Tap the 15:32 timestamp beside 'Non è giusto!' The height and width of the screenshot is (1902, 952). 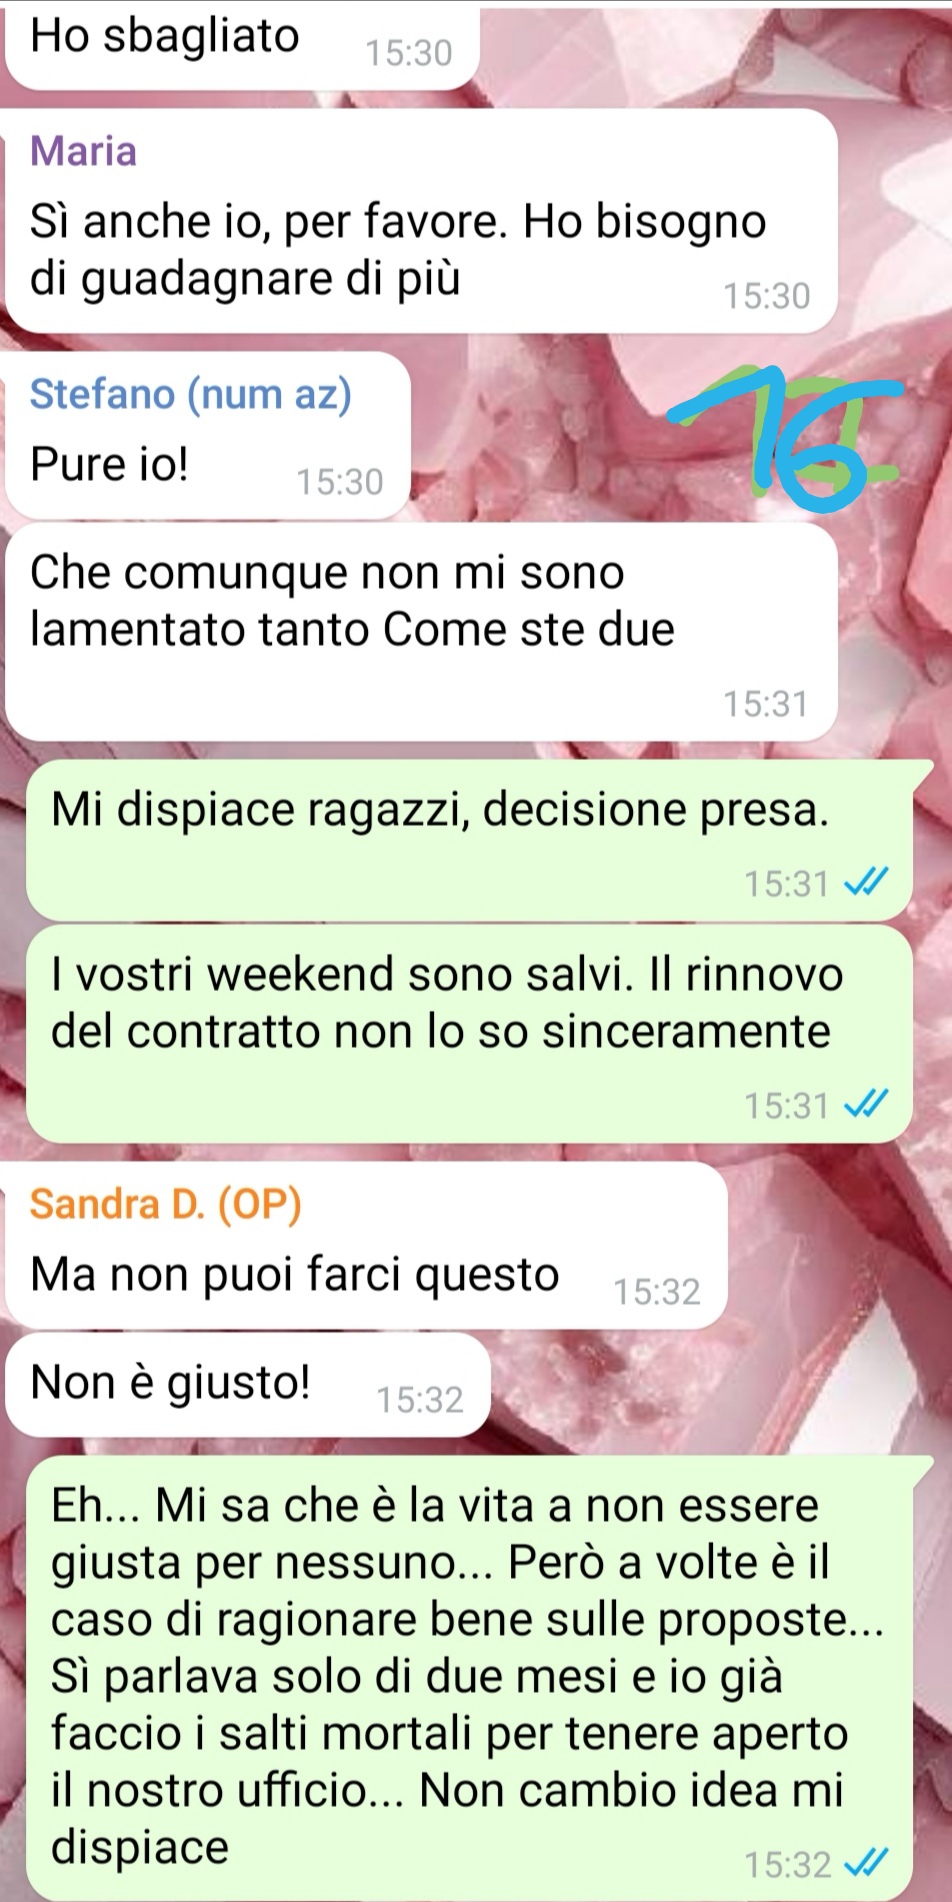coord(420,1400)
